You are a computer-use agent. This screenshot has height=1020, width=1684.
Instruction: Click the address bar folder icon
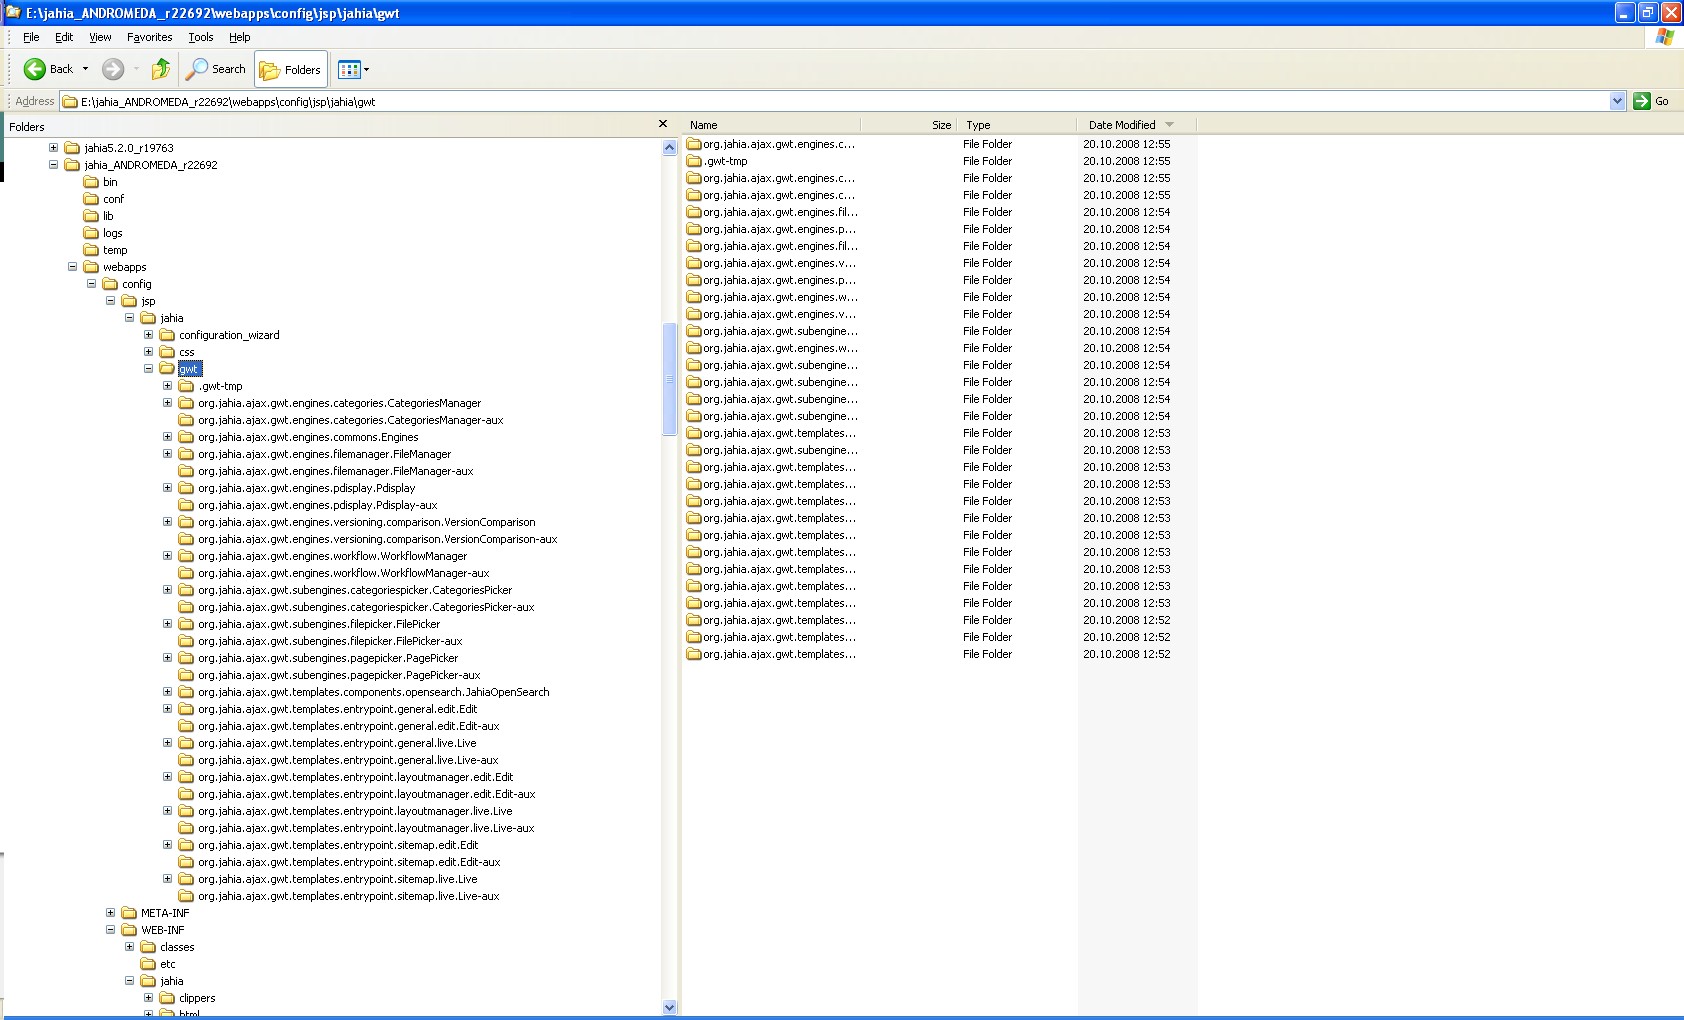[70, 101]
